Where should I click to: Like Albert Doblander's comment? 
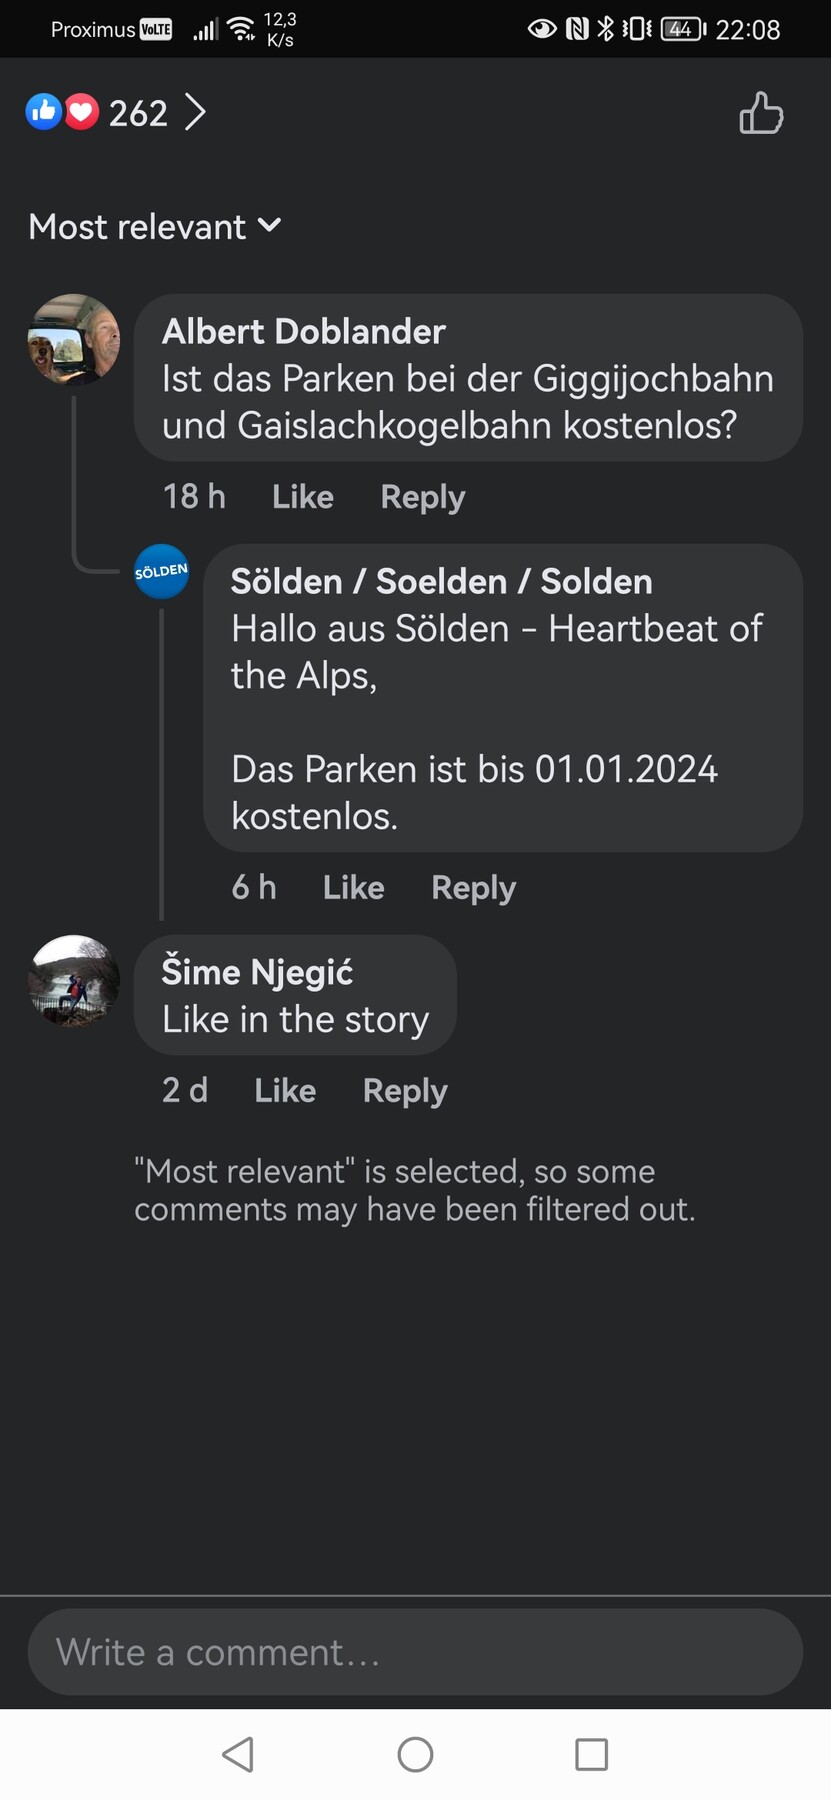coord(303,497)
